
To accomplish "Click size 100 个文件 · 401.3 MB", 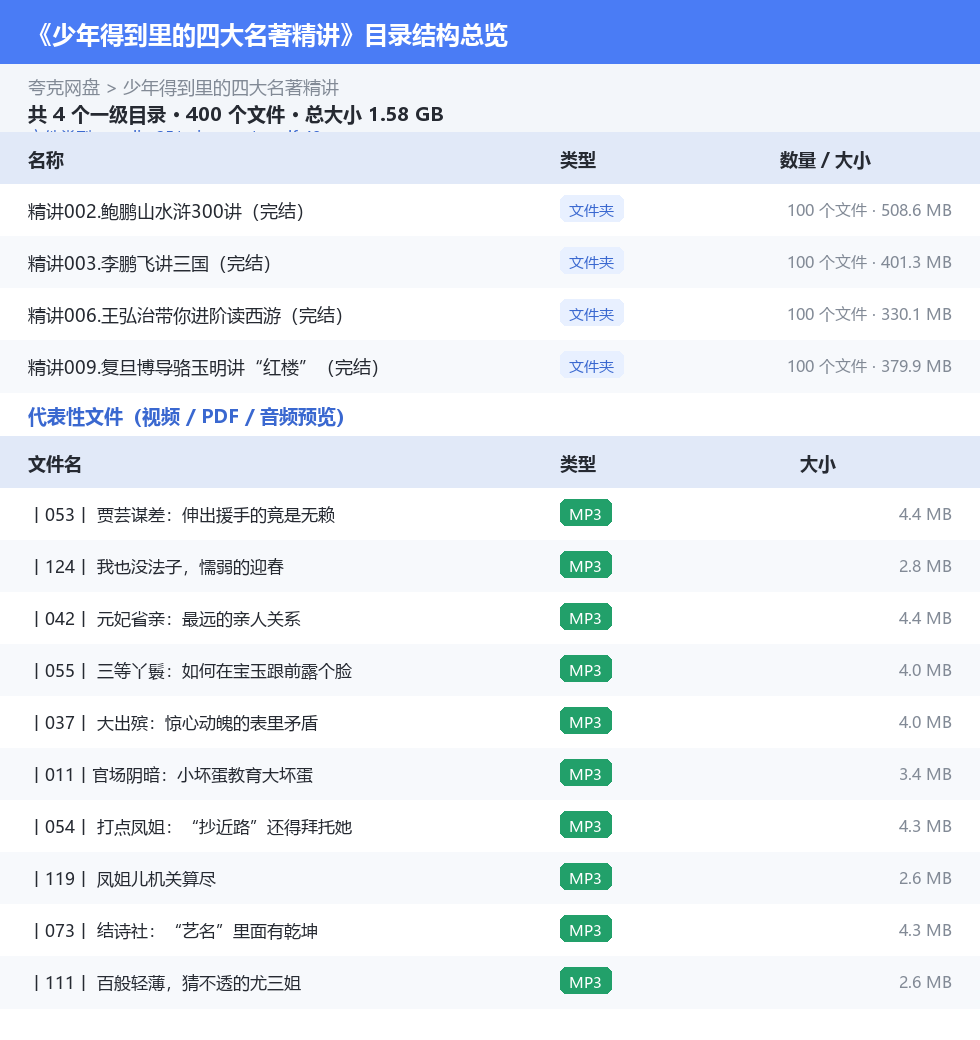I will [869, 261].
